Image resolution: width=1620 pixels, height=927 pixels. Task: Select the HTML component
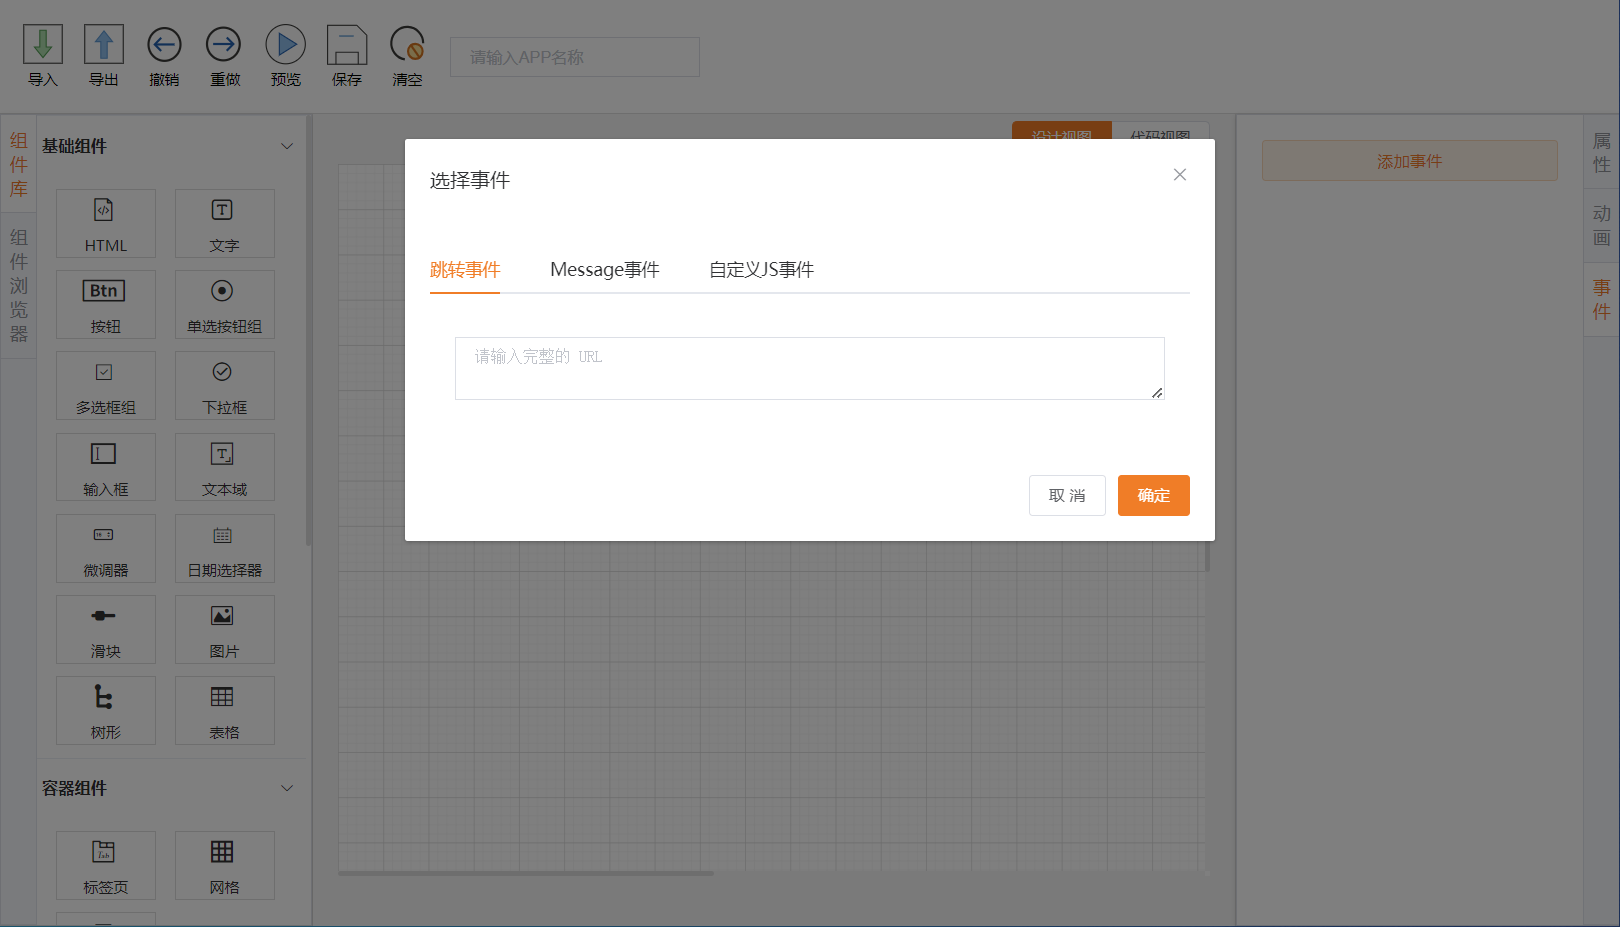pos(106,223)
